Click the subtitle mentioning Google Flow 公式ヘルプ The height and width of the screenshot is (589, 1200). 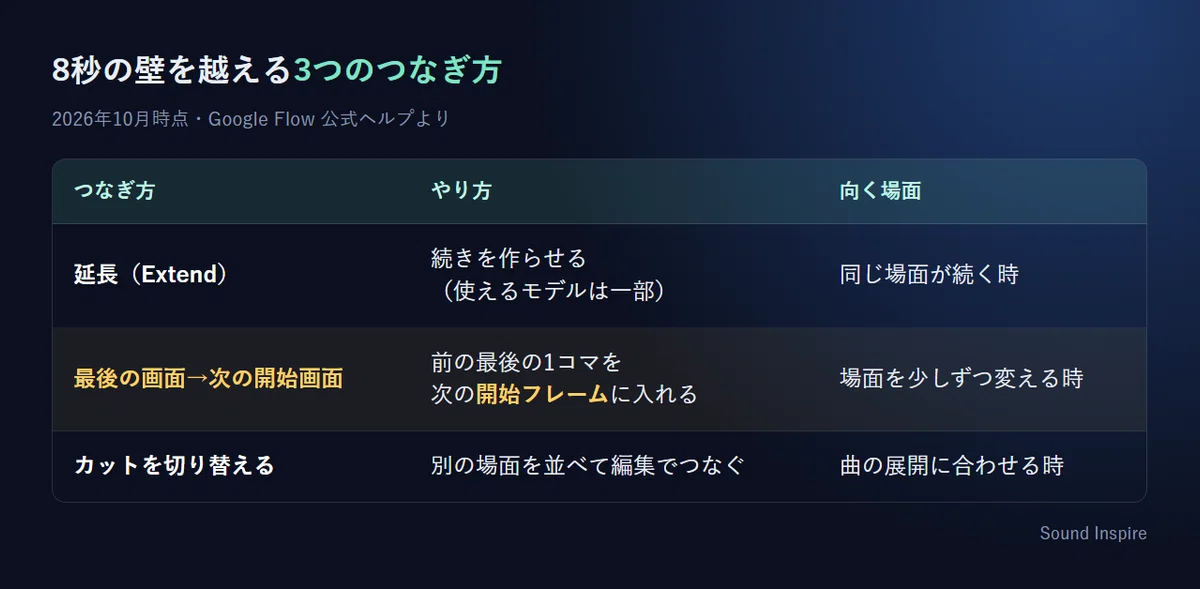click(x=251, y=119)
